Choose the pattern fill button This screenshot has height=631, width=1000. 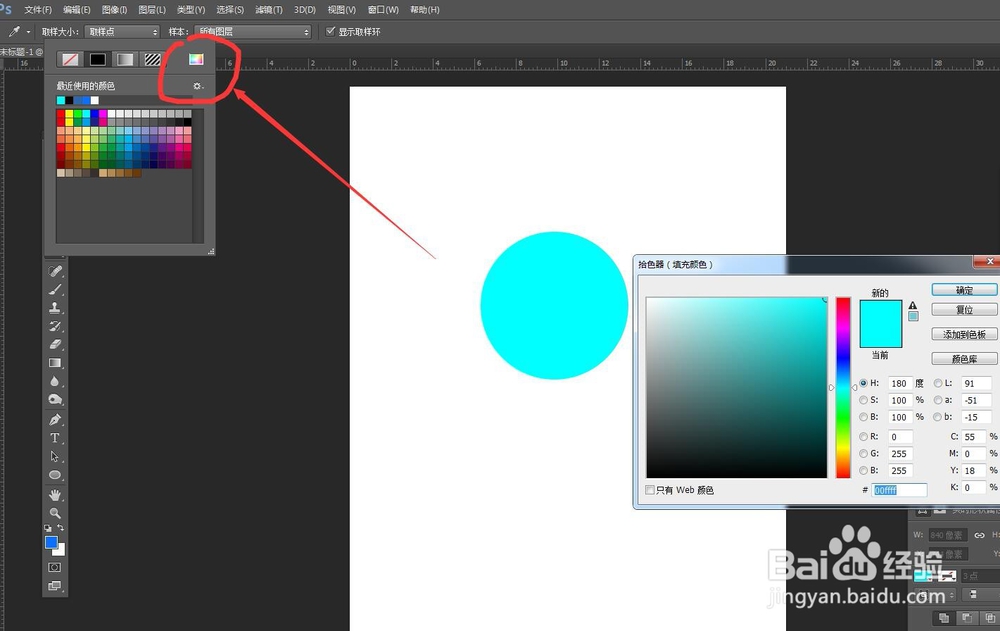tap(152, 59)
